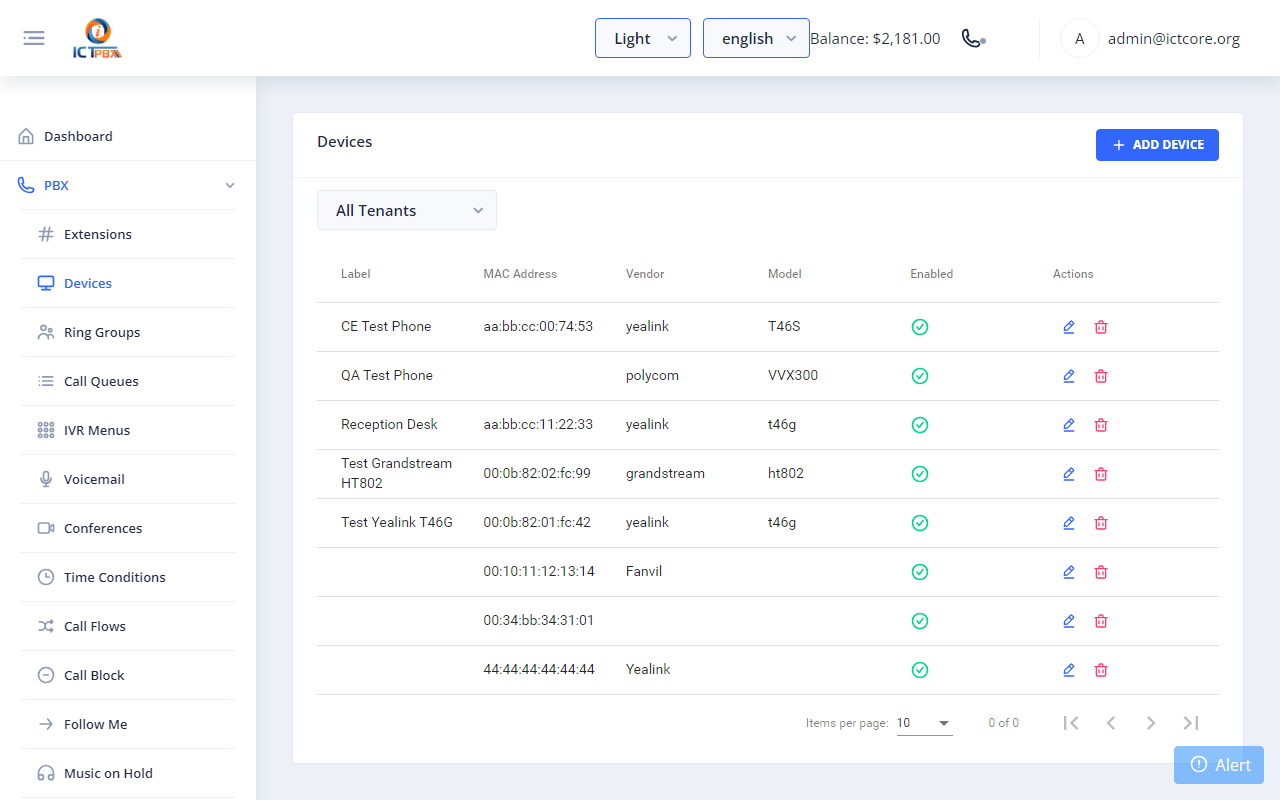Image resolution: width=1280 pixels, height=800 pixels.
Task: Go to first page of devices
Action: (1071, 723)
